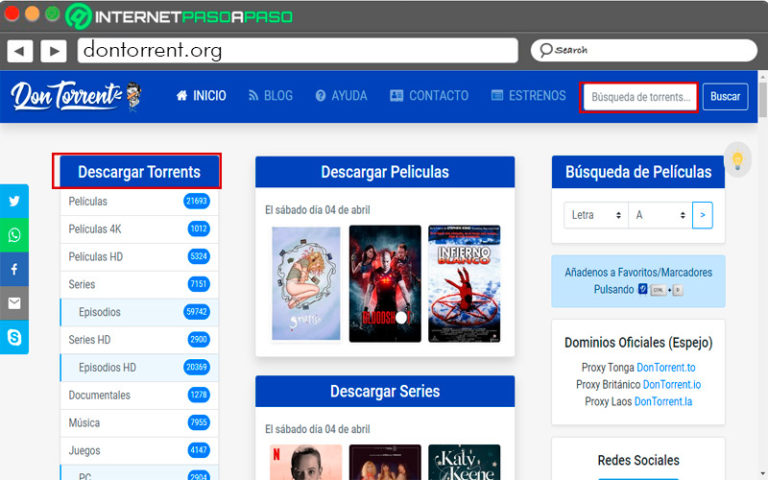The image size is (768, 480).
Task: Open the CONTACTO menu item
Action: (429, 96)
